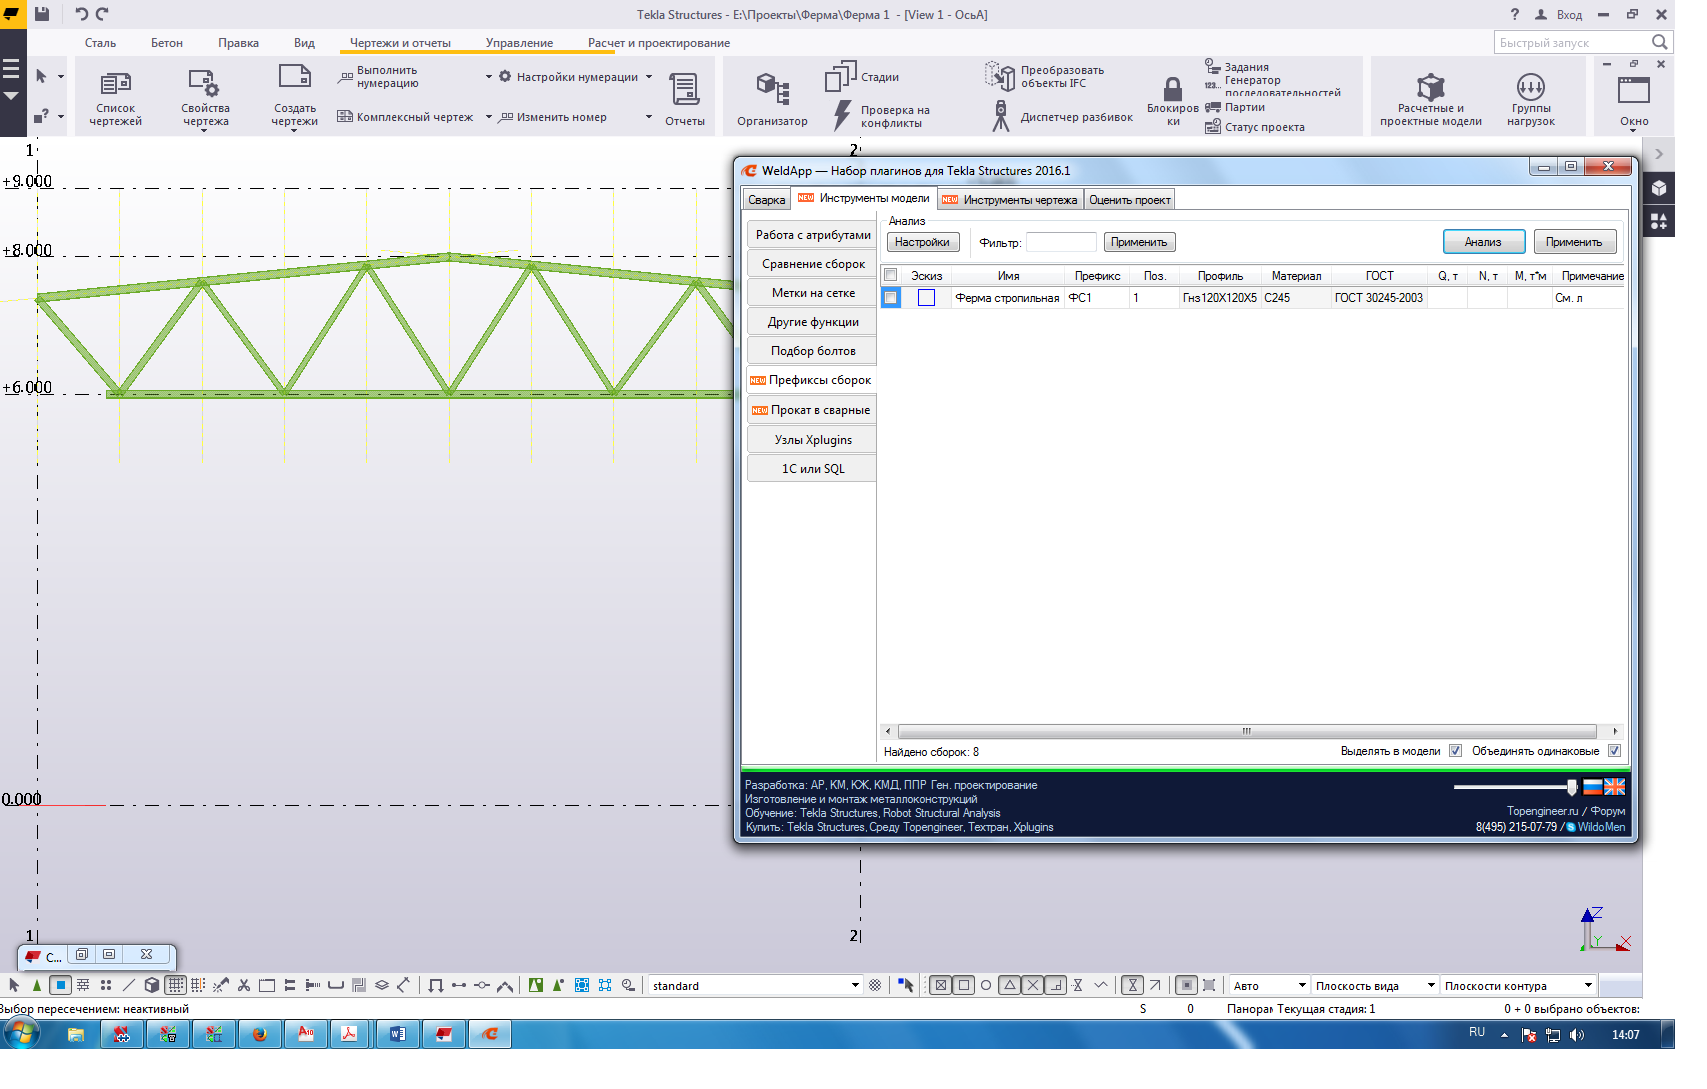1707x1089 pixels.
Task: Toggle the 'Выделять в модели' checkbox
Action: click(1455, 751)
